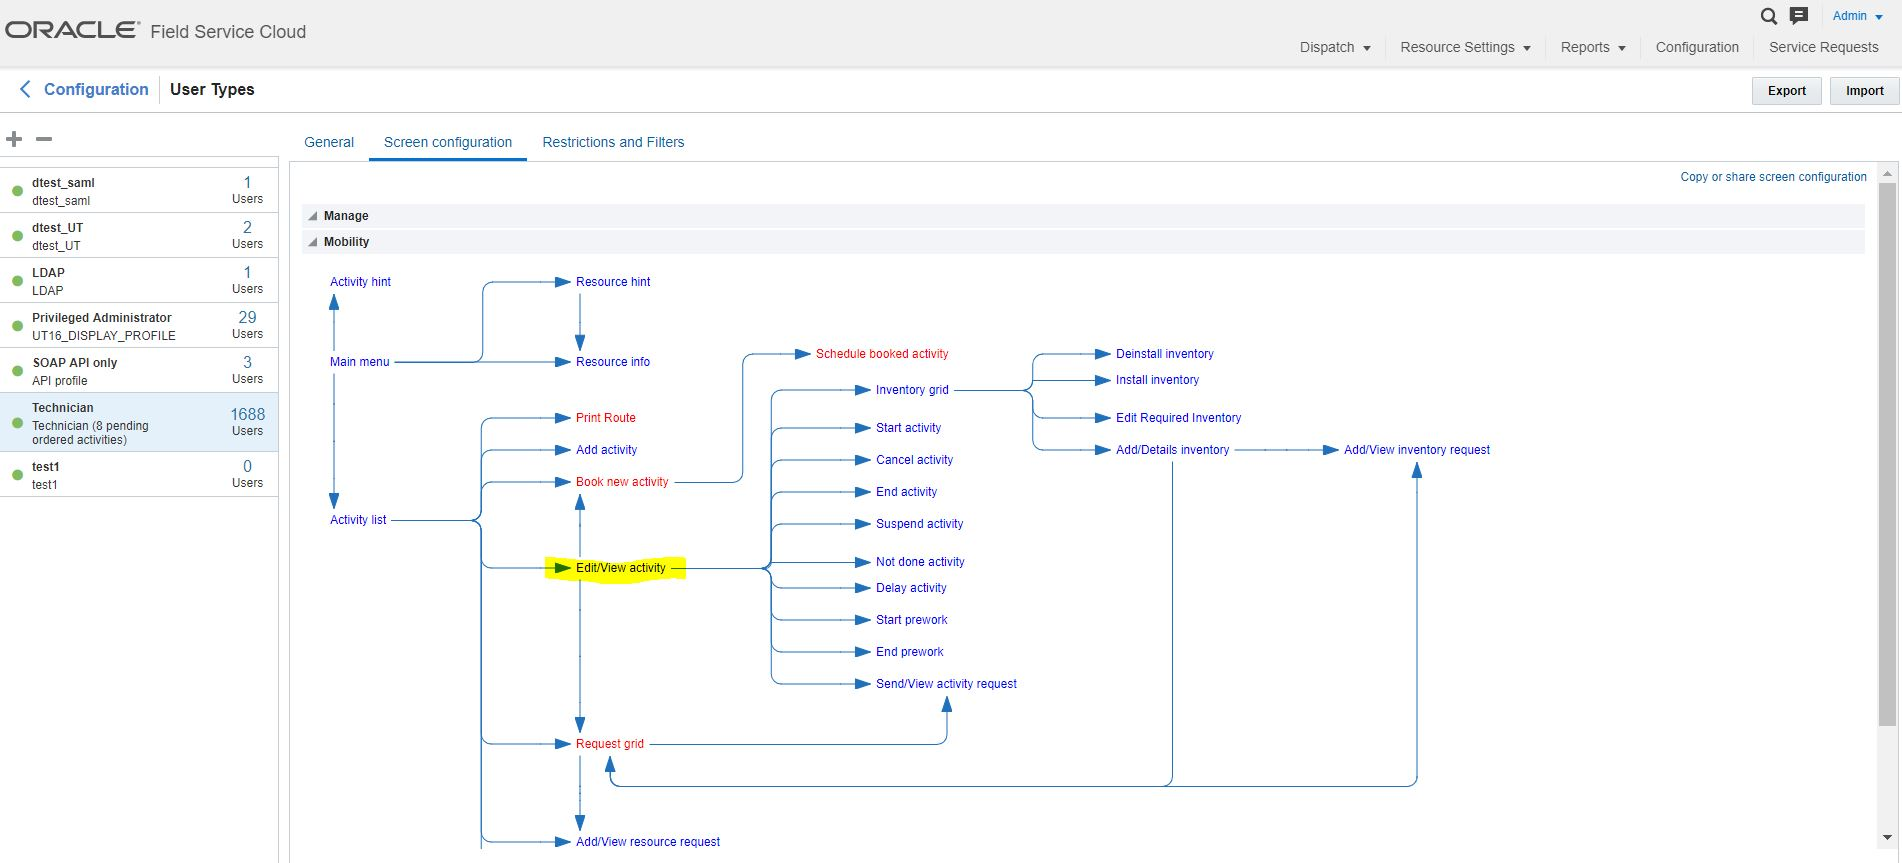
Task: Select the Privileged Administrator user type
Action: click(139, 325)
